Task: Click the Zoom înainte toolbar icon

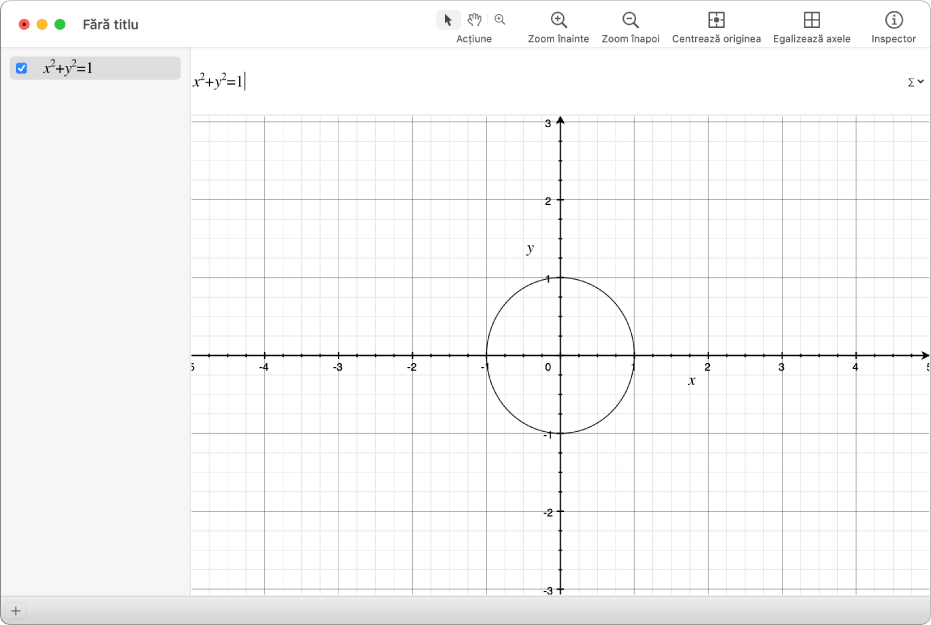Action: 559,20
